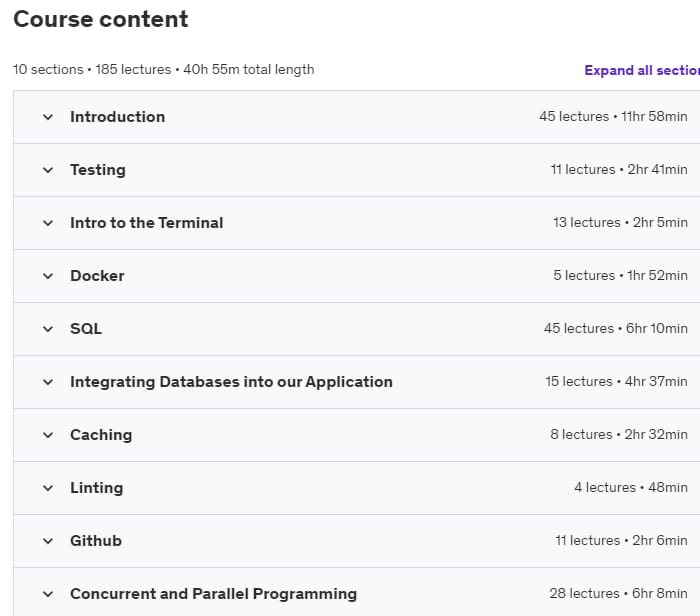This screenshot has height=616, width=700.
Task: Click '13 lectures • 2hr 5min' text
Action: (620, 222)
